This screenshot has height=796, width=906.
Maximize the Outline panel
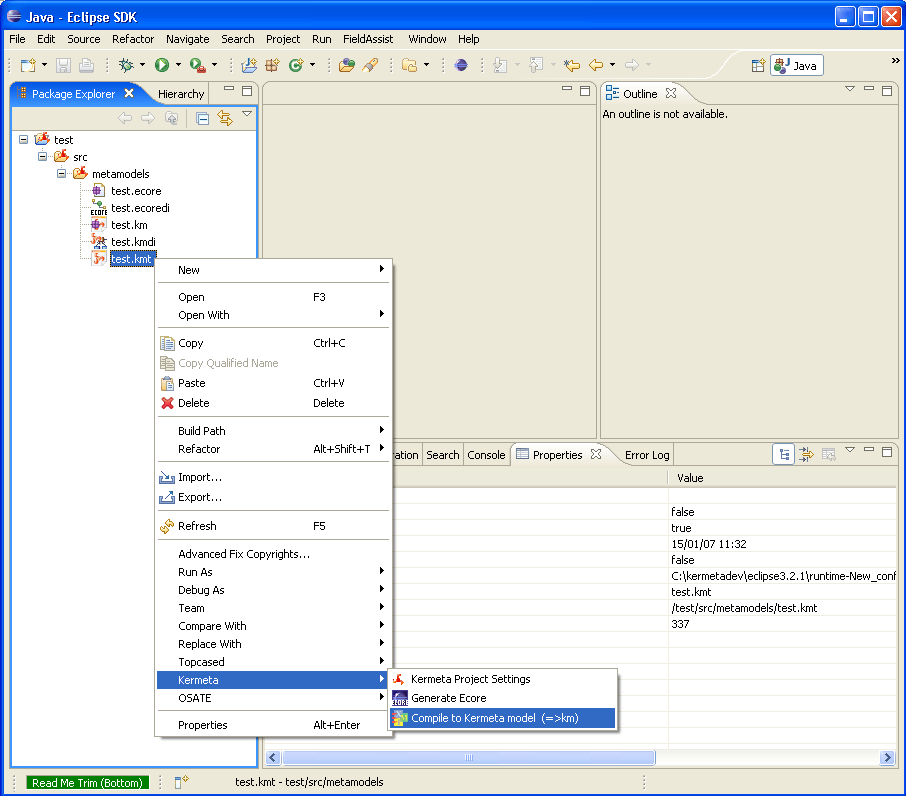(x=887, y=90)
